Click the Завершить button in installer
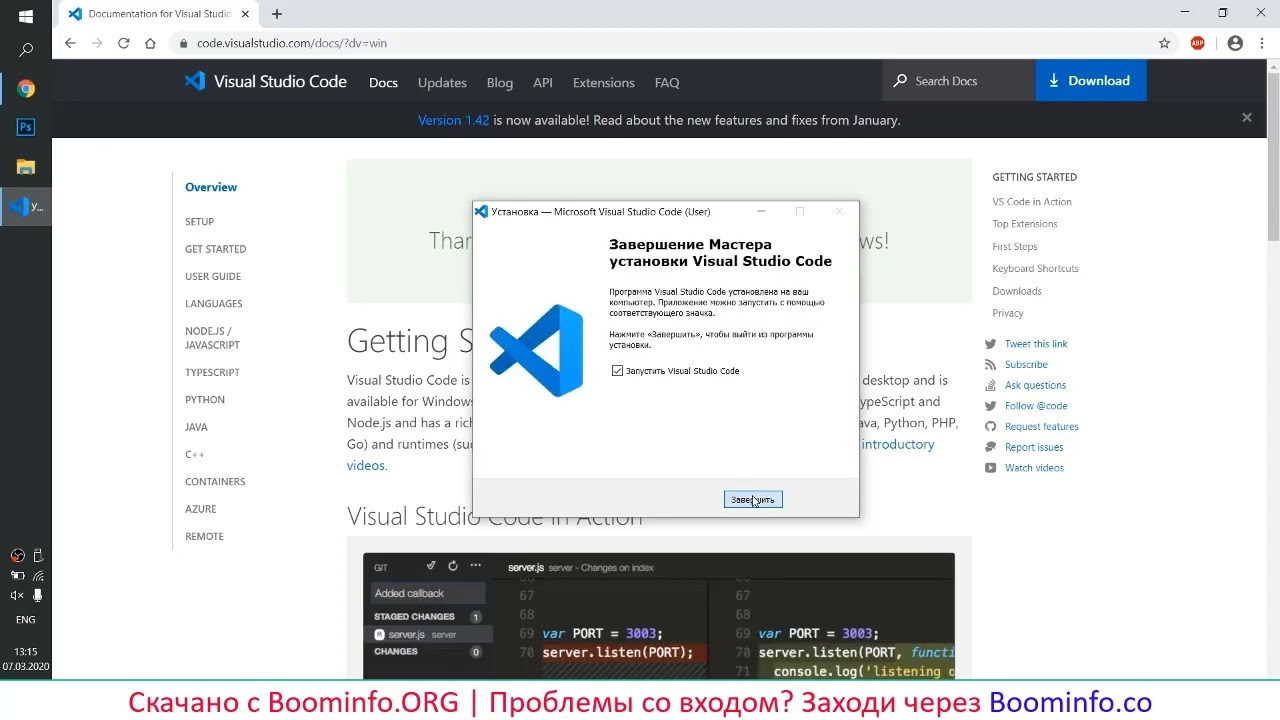Viewport: 1280px width, 720px height. pos(753,499)
